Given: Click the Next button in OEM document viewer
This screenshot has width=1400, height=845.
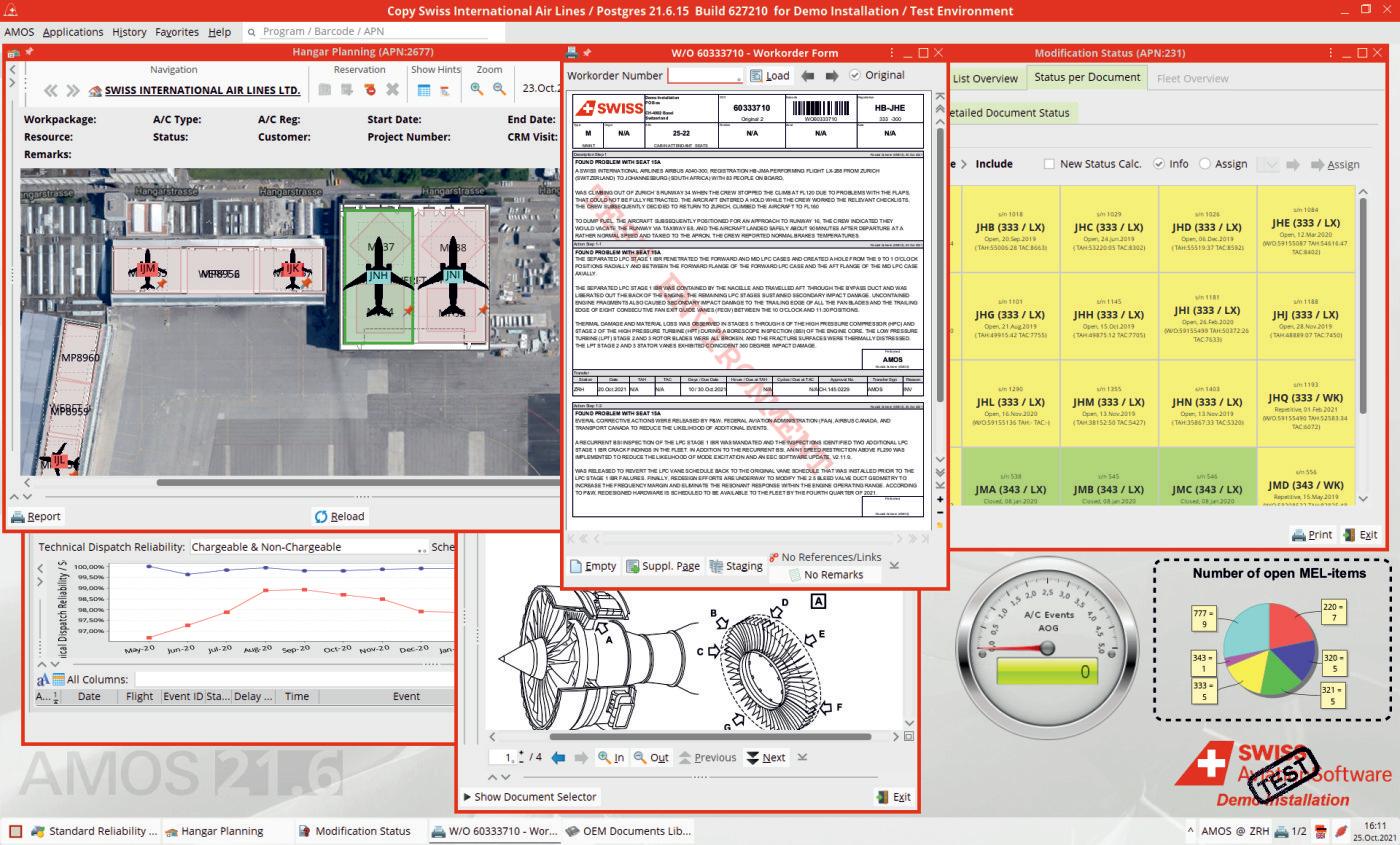Looking at the screenshot, I should click(766, 757).
